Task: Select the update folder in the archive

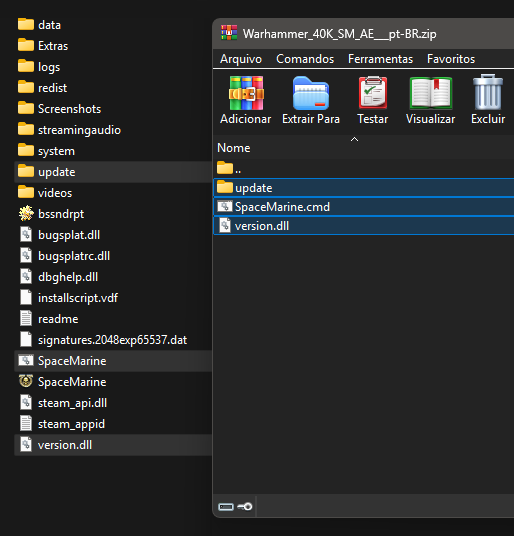Action: (x=364, y=188)
